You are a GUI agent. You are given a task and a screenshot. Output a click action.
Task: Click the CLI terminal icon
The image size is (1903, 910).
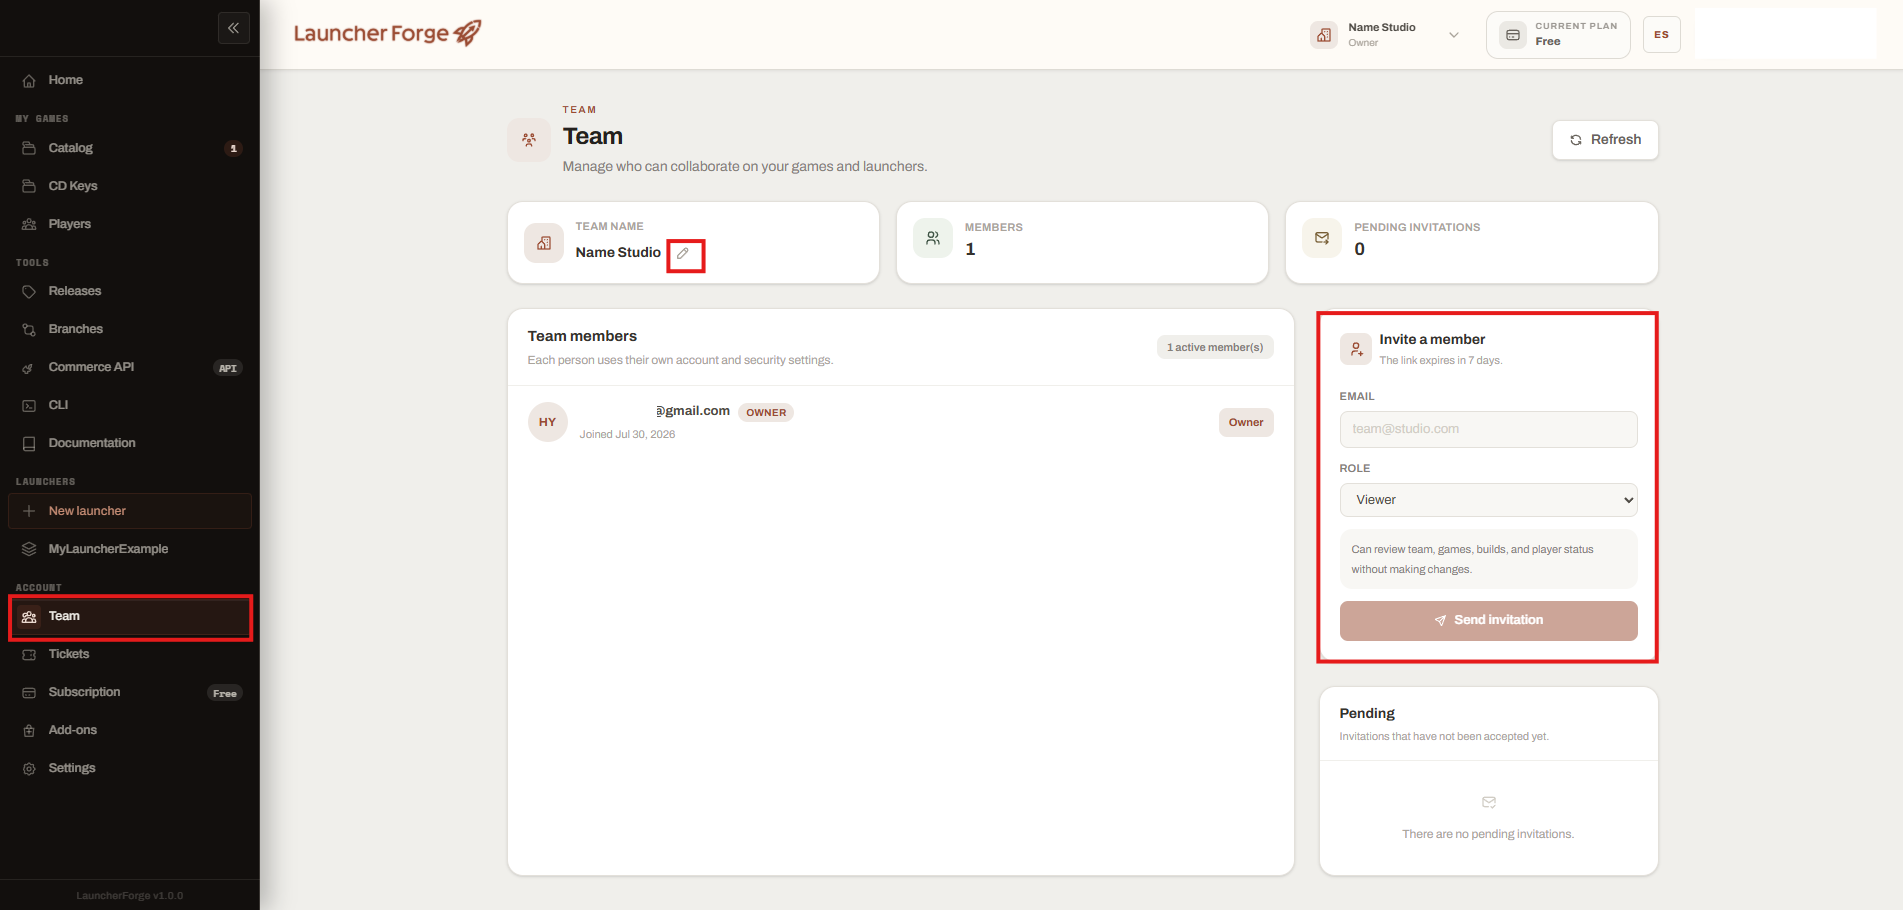click(29, 406)
